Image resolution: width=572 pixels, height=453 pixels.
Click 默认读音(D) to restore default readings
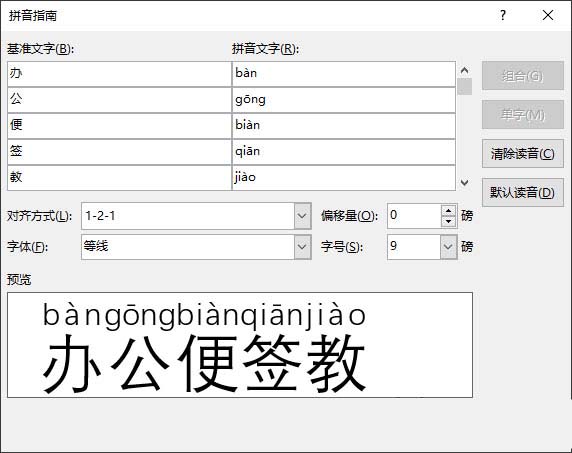[x=523, y=192]
